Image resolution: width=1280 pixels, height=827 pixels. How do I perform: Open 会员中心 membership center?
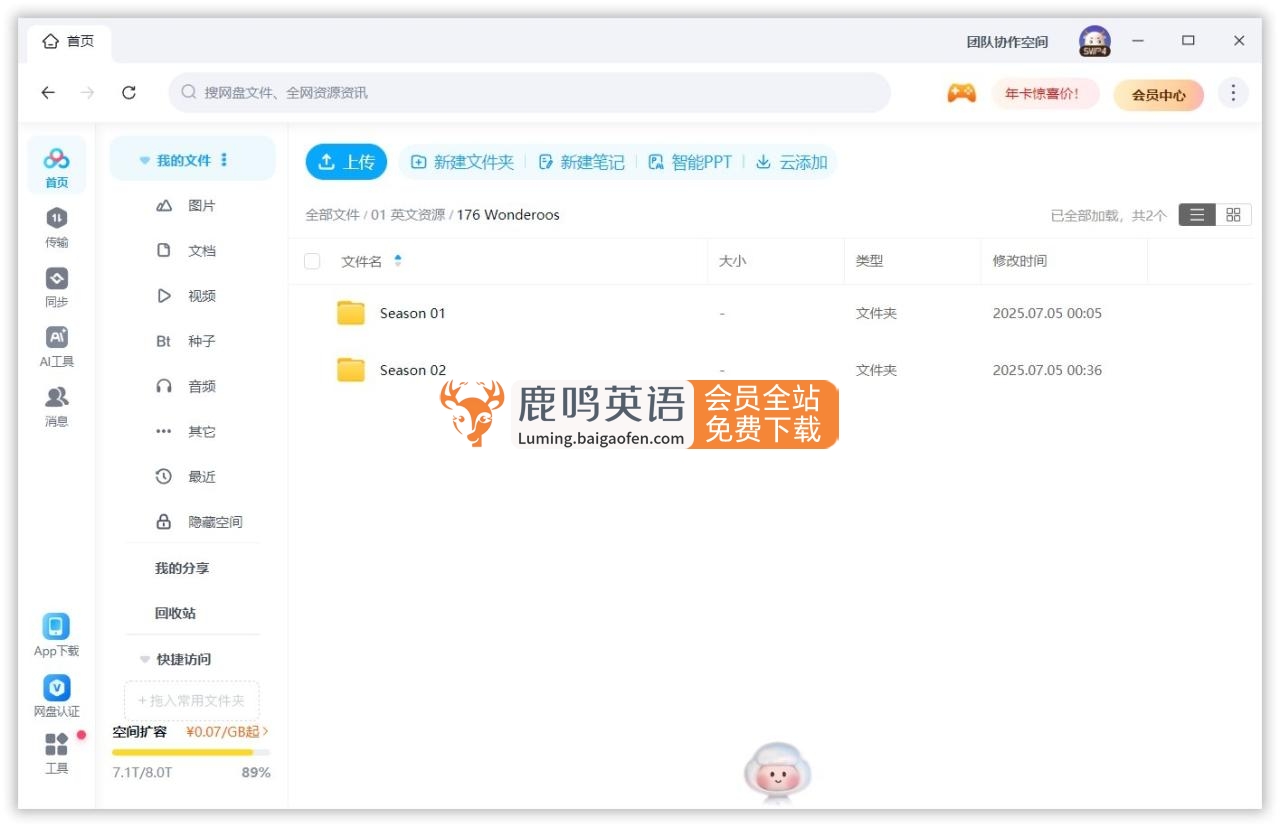pyautogui.click(x=1158, y=92)
